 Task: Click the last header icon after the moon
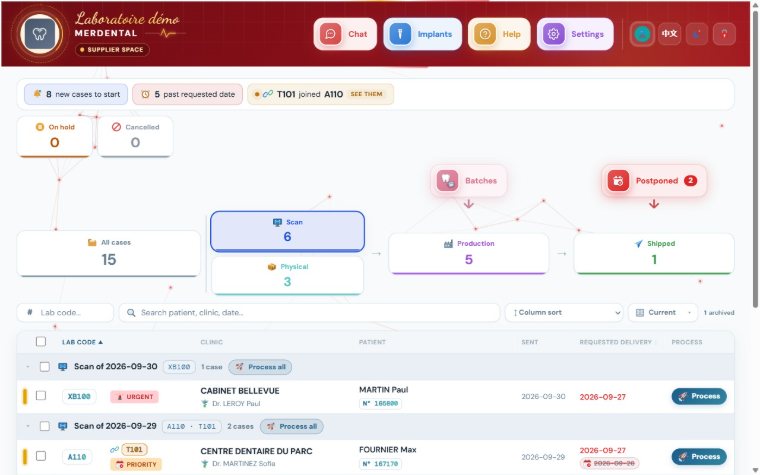pos(724,34)
